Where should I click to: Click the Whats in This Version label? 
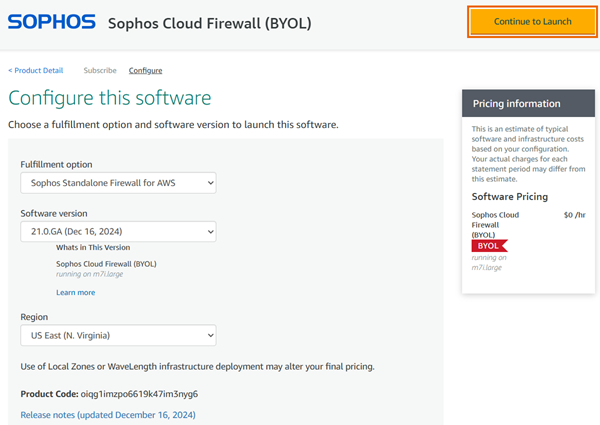(x=93, y=247)
